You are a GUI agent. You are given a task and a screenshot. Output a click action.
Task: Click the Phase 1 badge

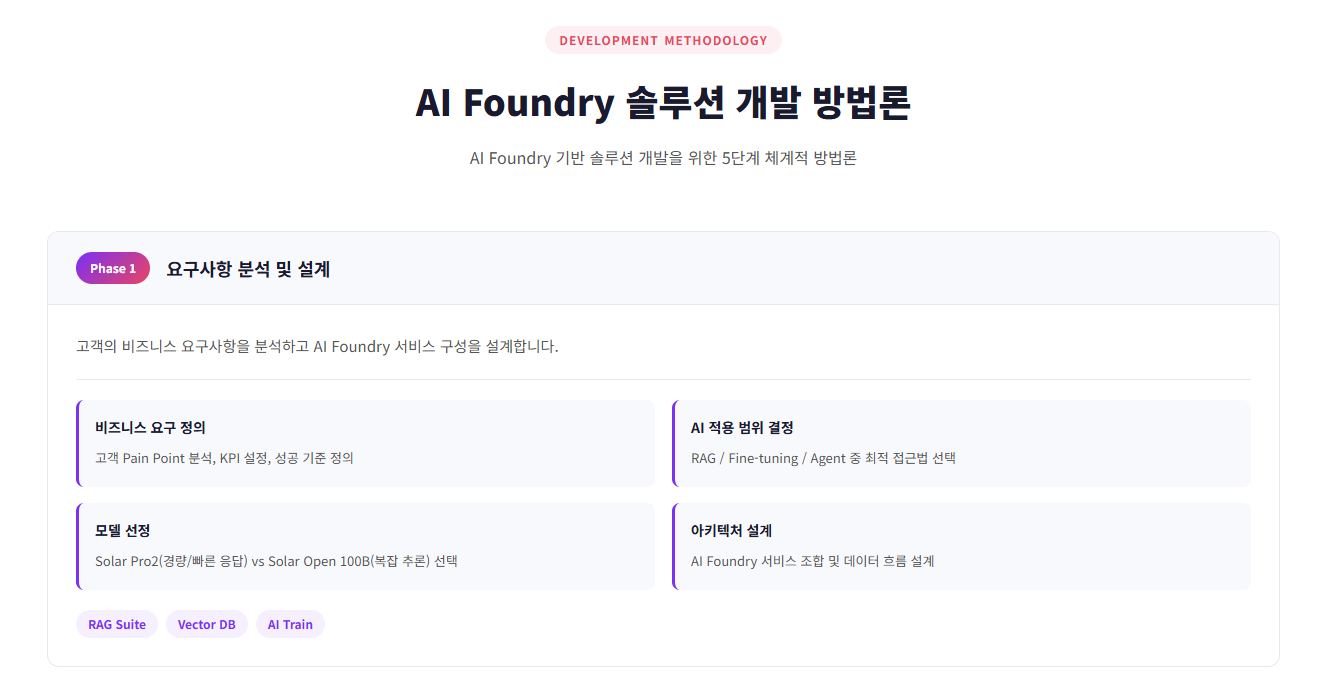(x=112, y=267)
